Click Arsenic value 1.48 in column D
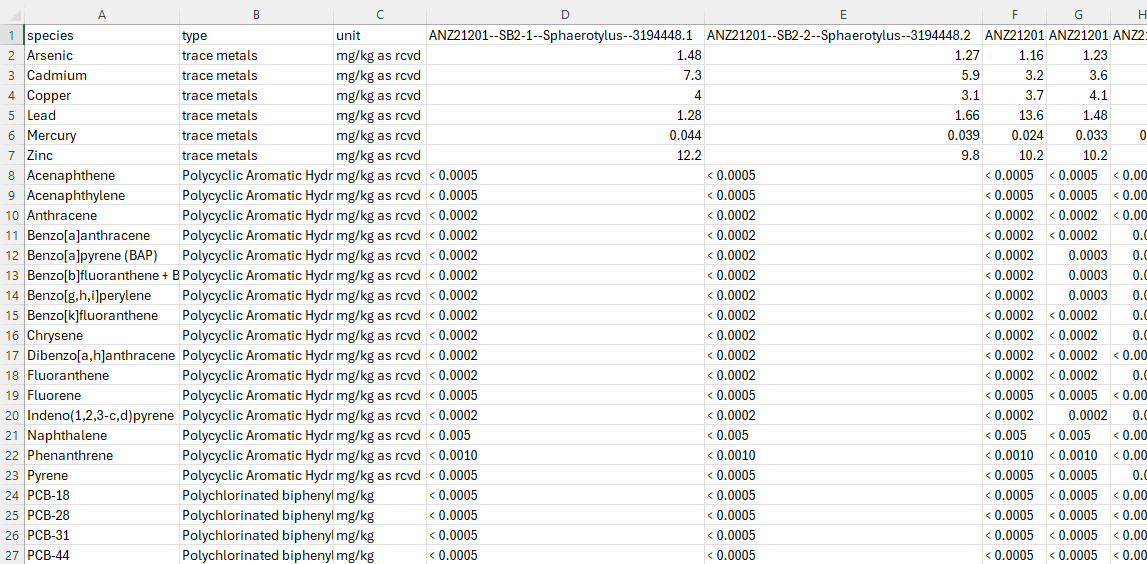Screen dimensions: 1147x564 tap(565, 55)
